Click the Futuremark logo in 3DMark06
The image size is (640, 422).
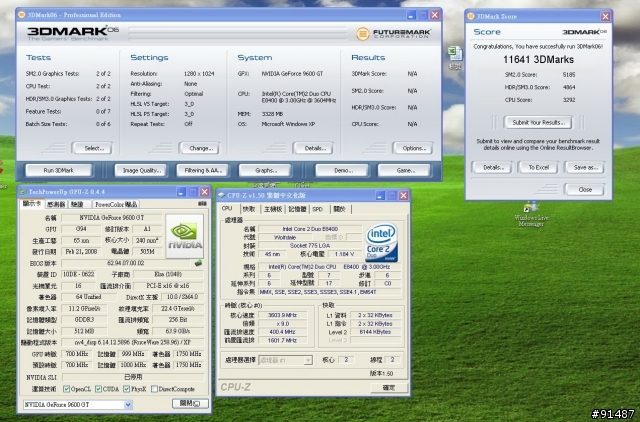(x=393, y=33)
